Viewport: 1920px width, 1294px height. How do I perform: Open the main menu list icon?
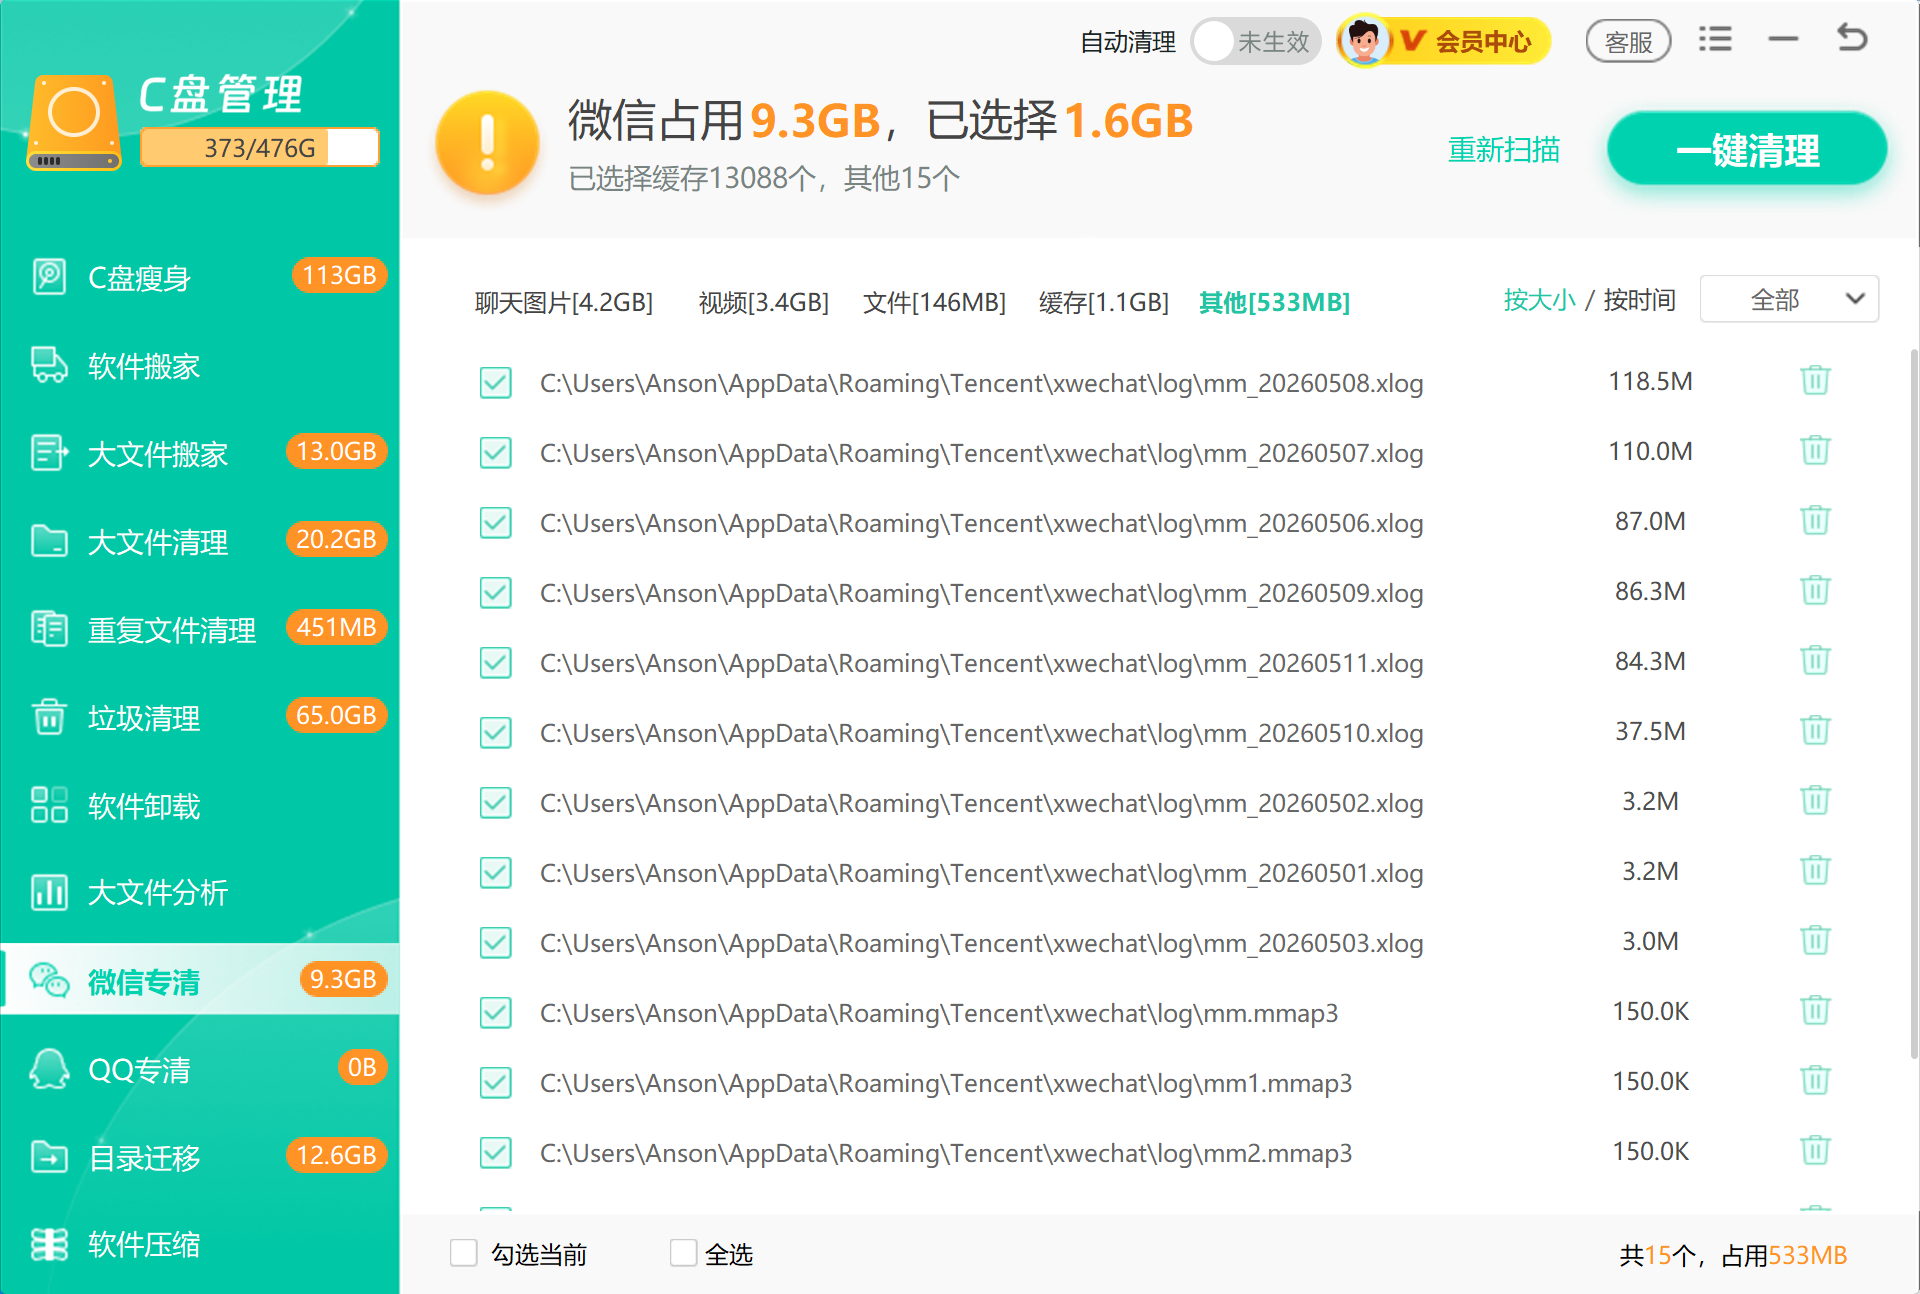coord(1715,40)
